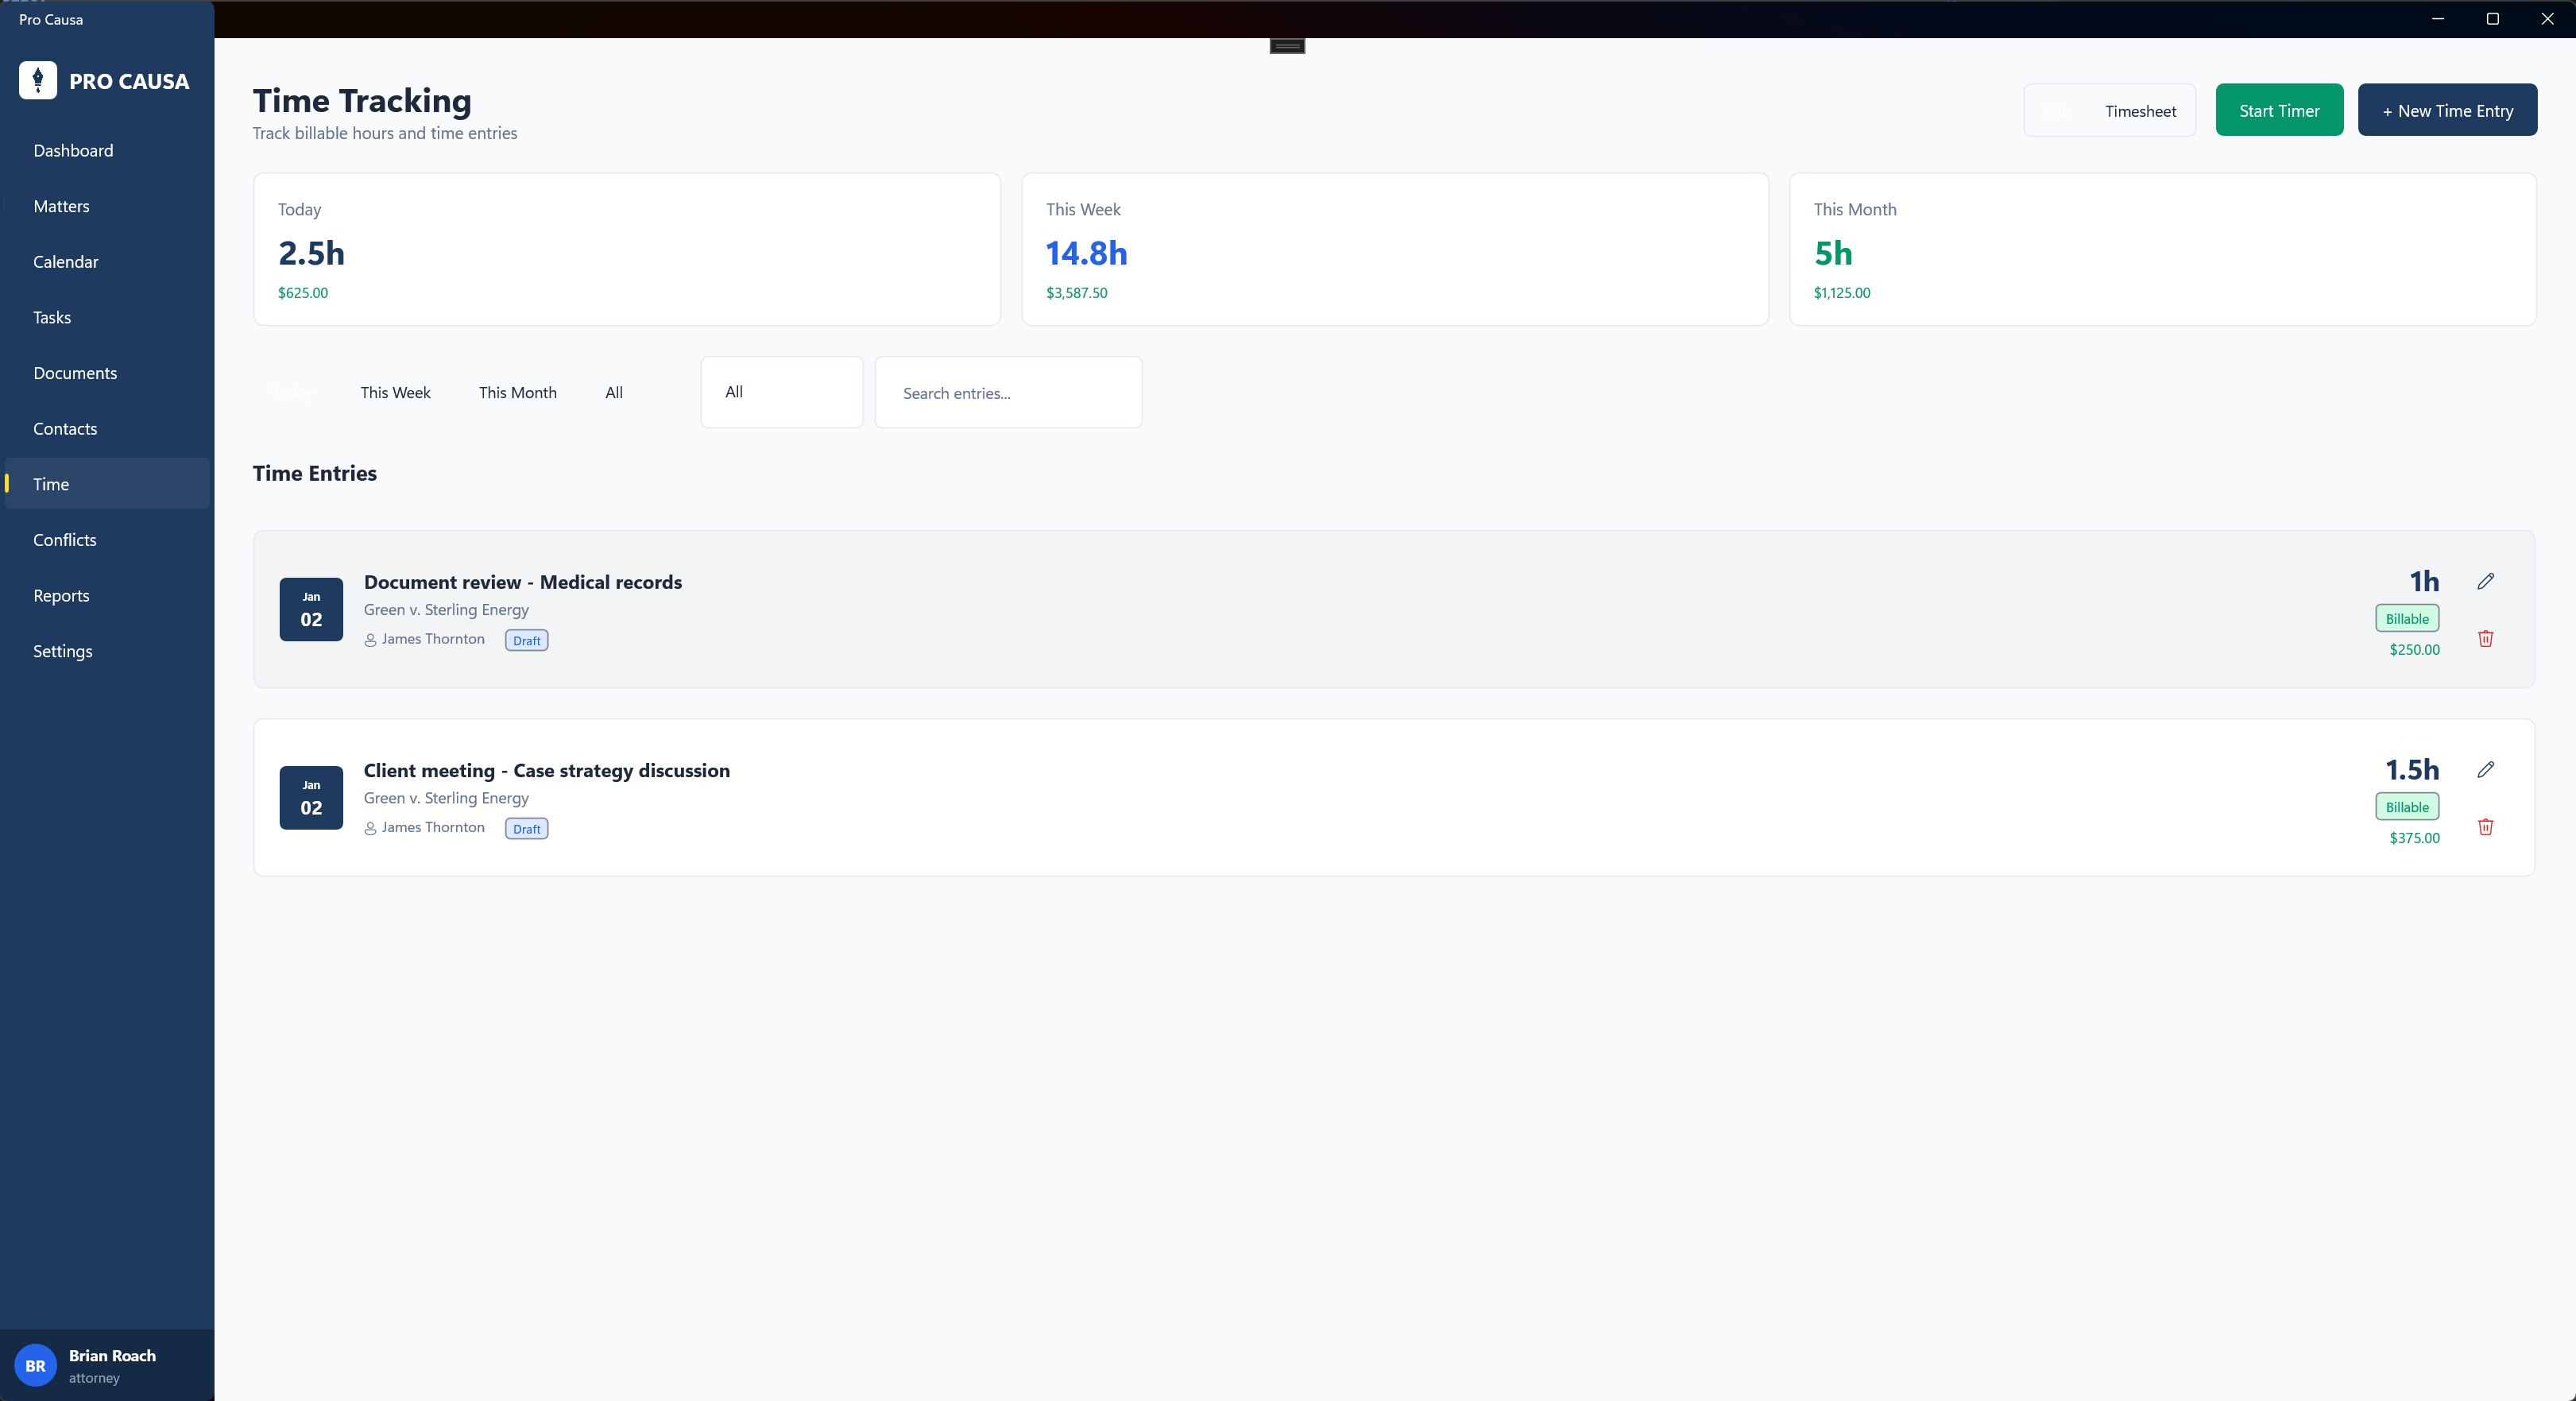Open the All filter dropdown
This screenshot has height=1401, width=2576.
781,392
